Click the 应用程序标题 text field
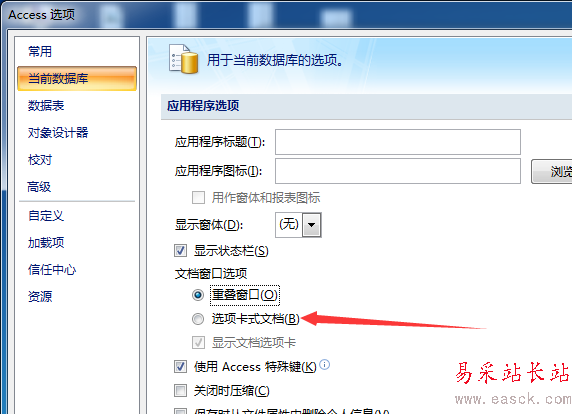Image resolution: width=572 pixels, height=414 pixels. (398, 142)
